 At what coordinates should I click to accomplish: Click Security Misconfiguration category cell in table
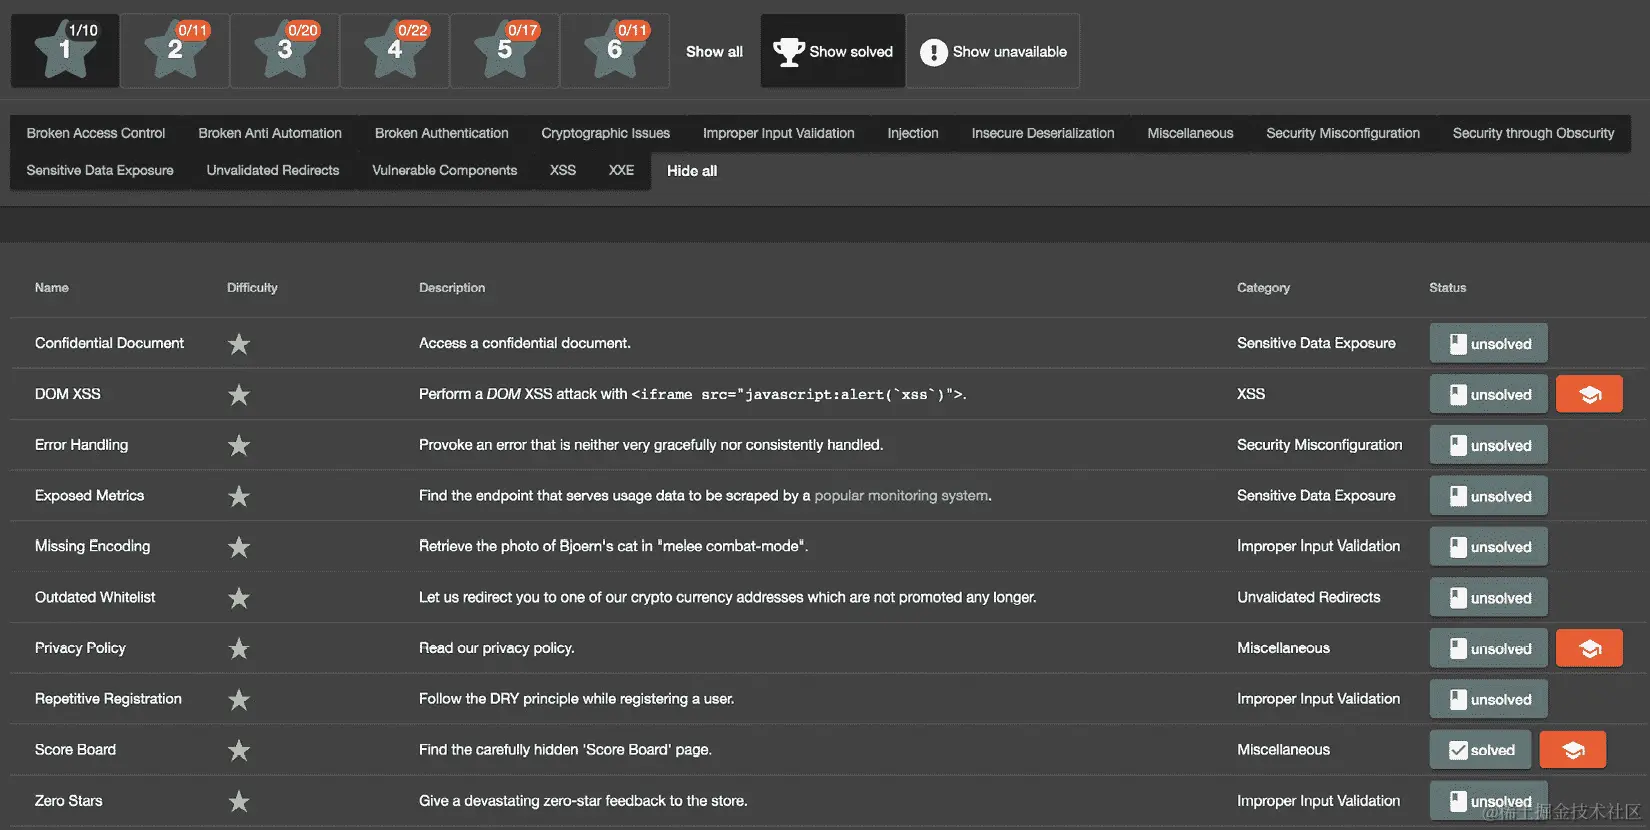pyautogui.click(x=1319, y=445)
